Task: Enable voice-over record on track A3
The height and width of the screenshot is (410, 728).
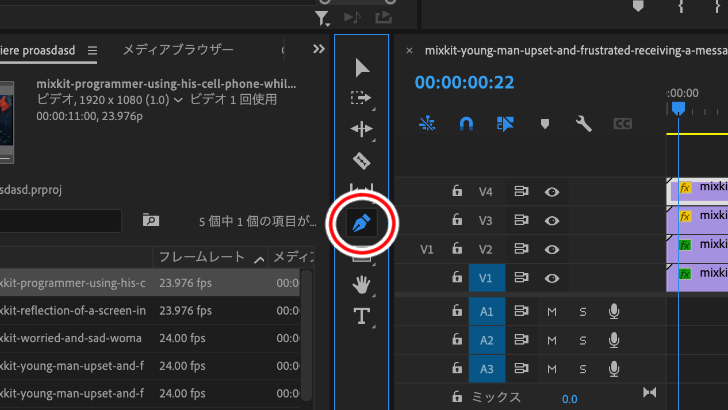Action: (x=614, y=369)
